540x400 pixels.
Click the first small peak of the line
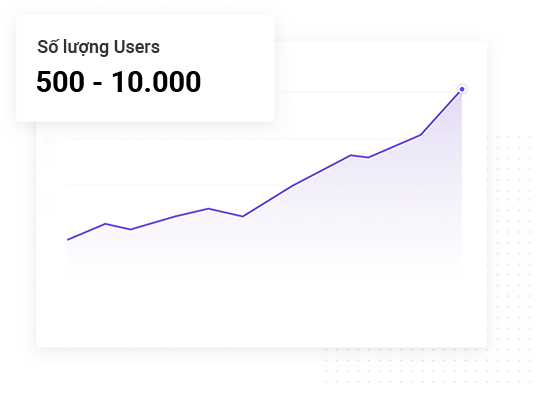(x=105, y=224)
